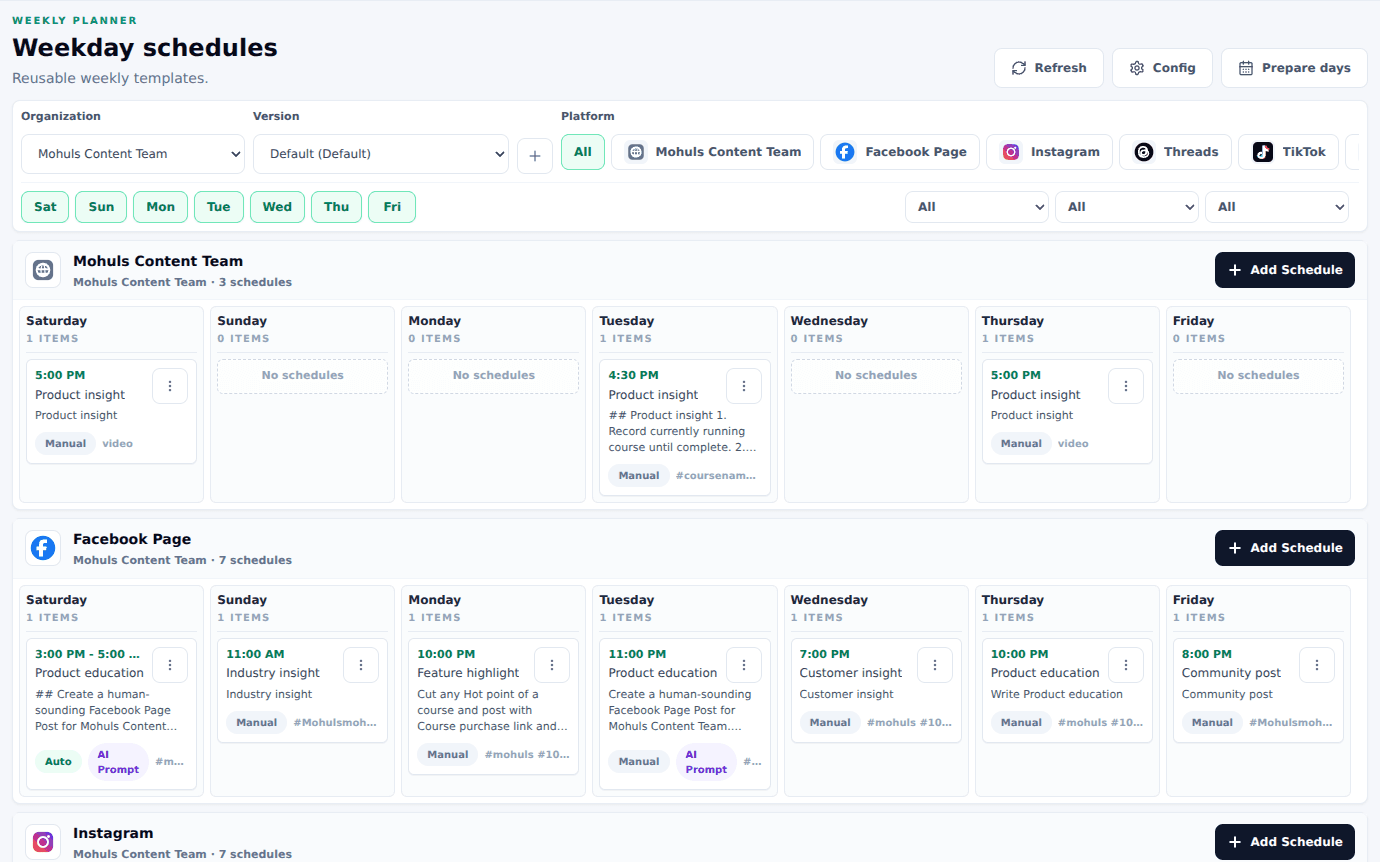Viewport: 1380px width, 862px height.
Task: Toggle the Wed day filter
Action: (277, 207)
